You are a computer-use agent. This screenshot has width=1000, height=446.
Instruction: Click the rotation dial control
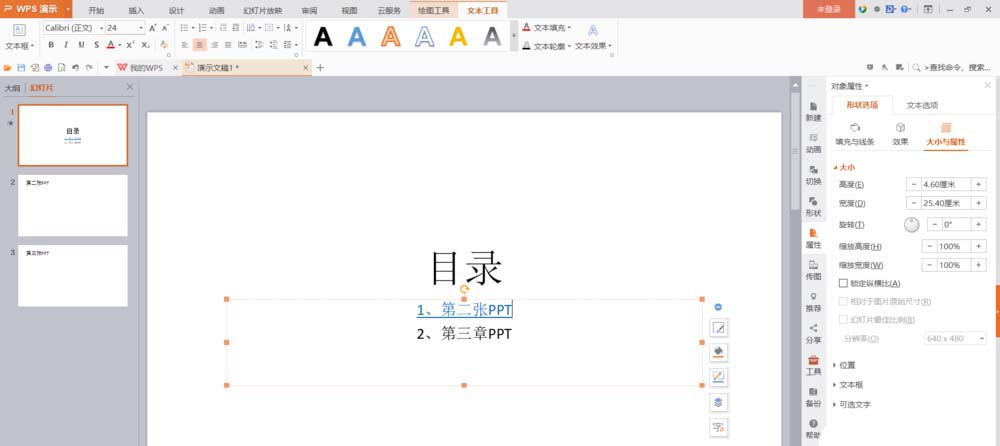912,225
